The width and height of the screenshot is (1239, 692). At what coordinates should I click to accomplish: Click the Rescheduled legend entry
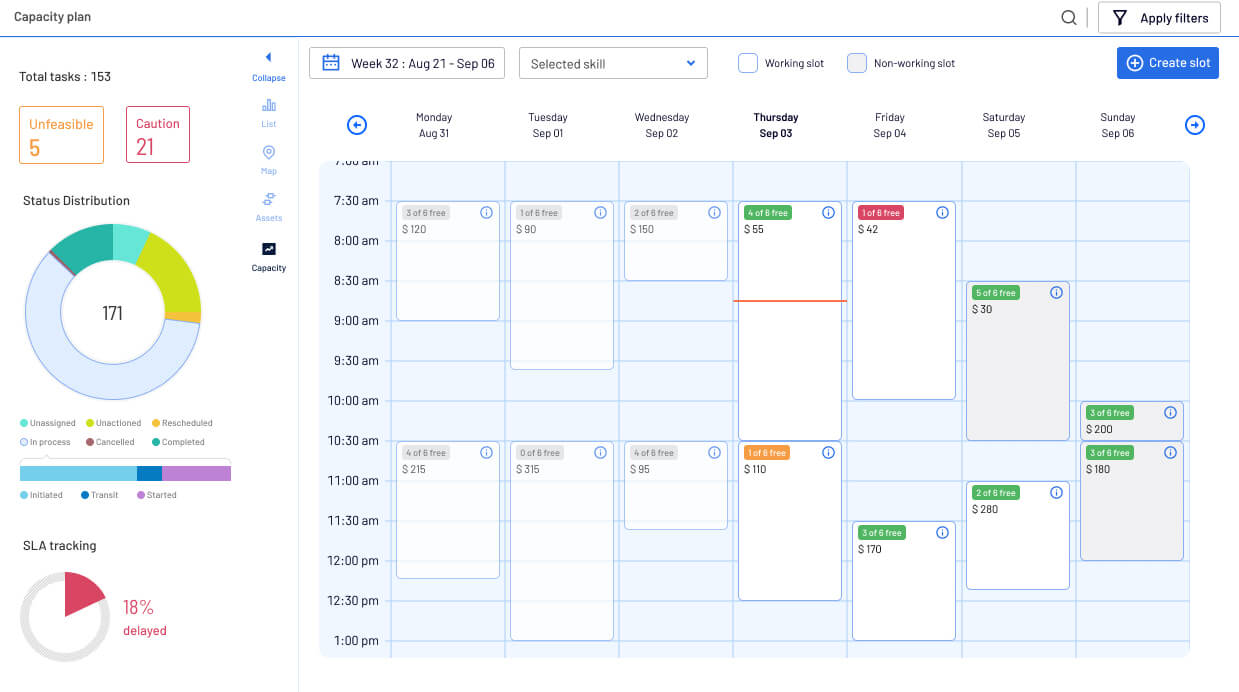pos(181,423)
